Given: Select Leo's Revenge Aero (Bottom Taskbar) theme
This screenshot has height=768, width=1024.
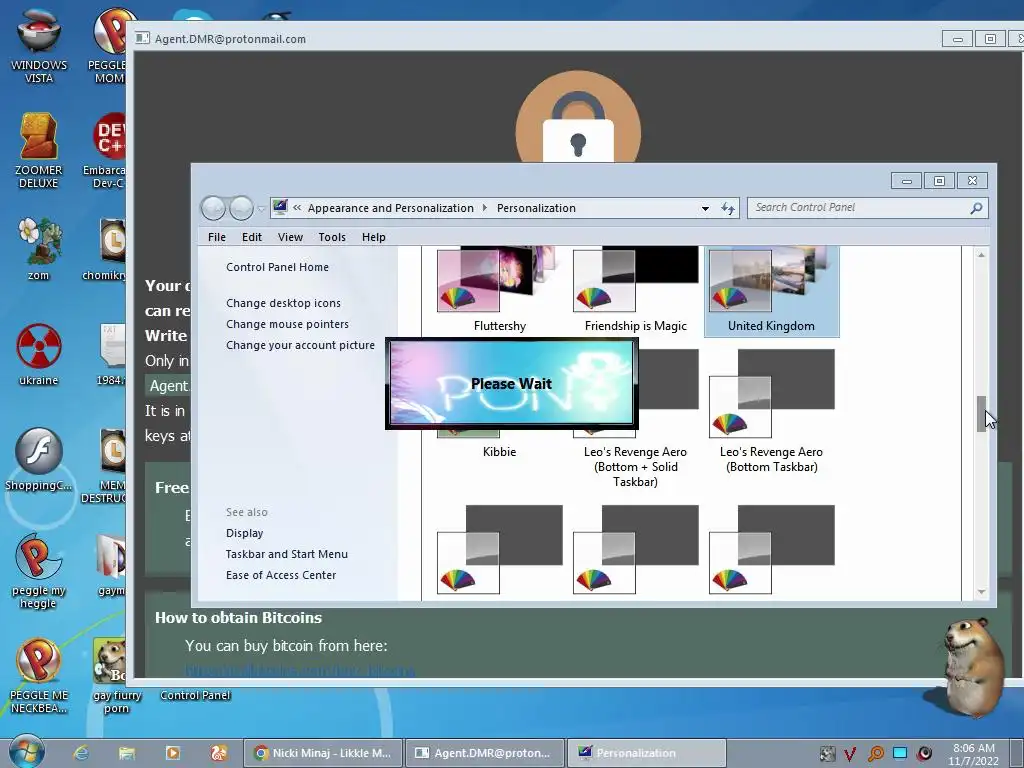Looking at the screenshot, I should click(771, 411).
